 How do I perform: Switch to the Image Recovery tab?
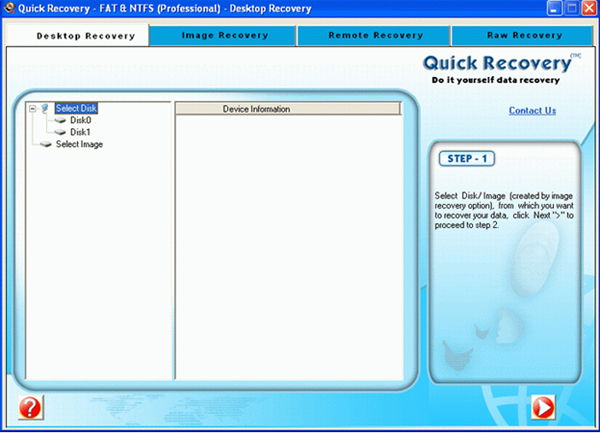click(x=224, y=35)
